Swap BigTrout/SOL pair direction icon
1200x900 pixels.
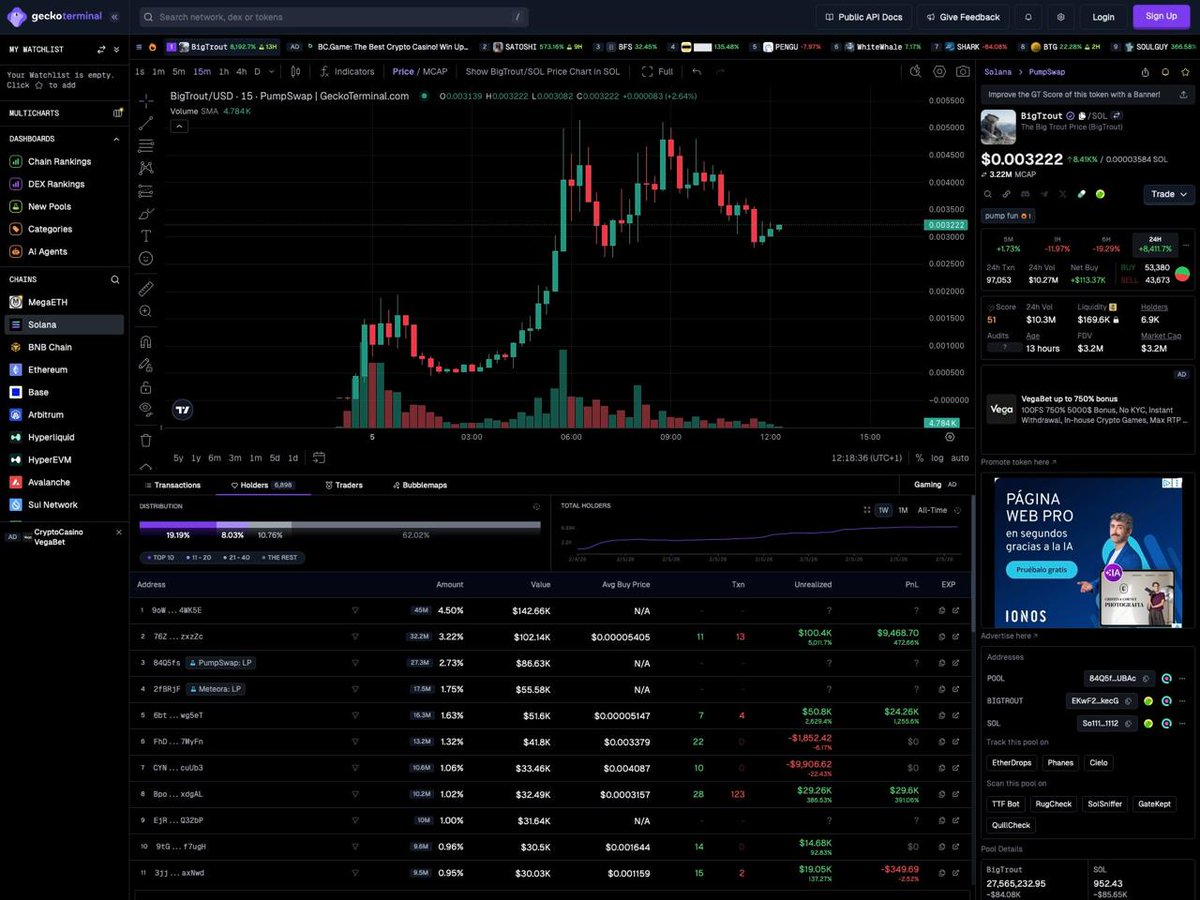tap(1116, 116)
